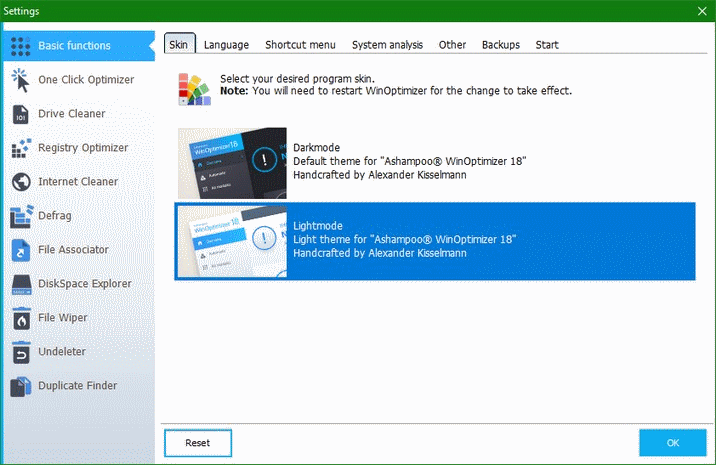Click the Reset button
The width and height of the screenshot is (716, 465).
click(x=198, y=443)
